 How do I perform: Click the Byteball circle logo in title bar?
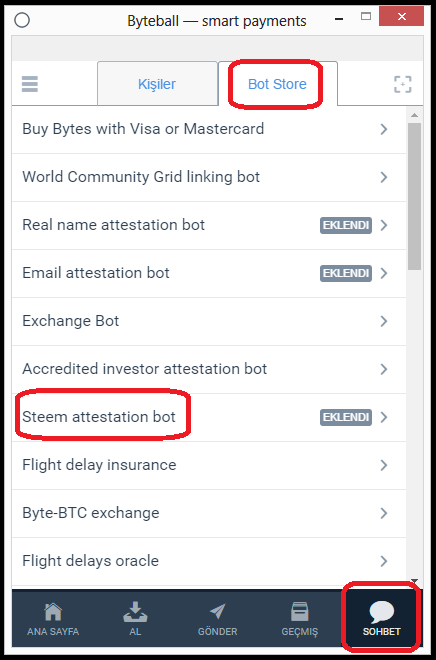click(22, 20)
